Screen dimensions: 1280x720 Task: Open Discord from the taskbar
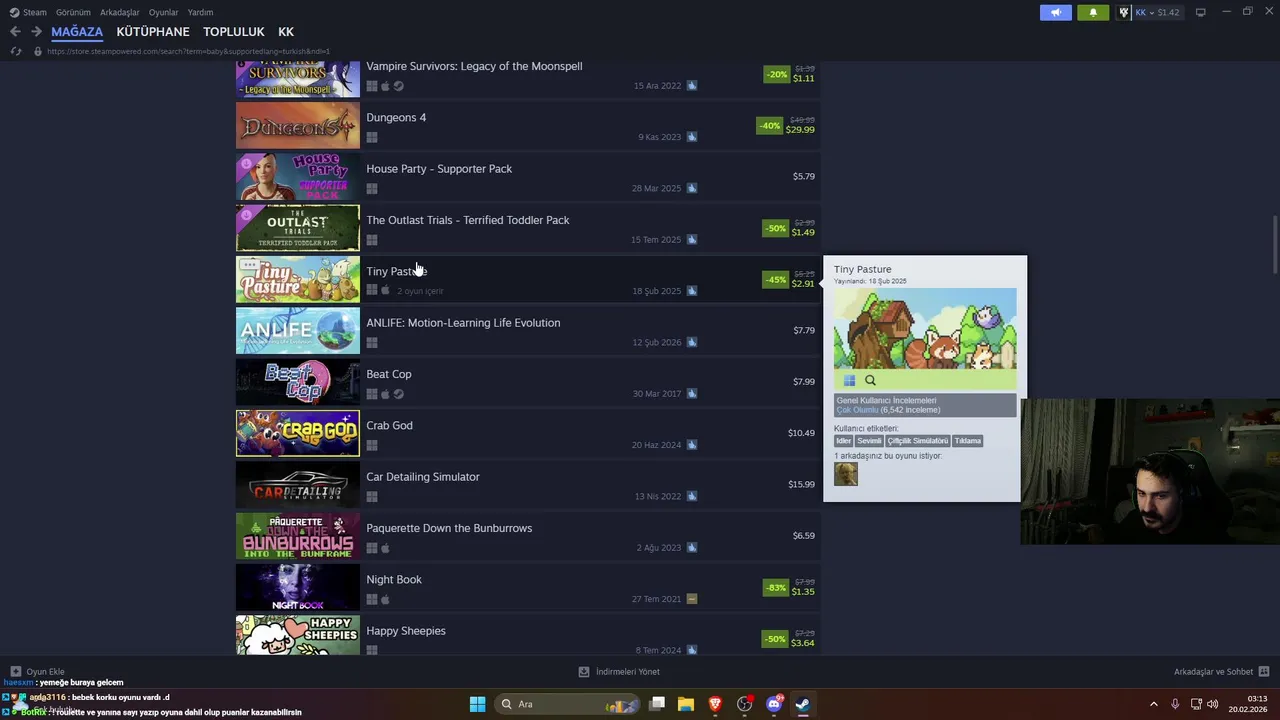coord(773,704)
